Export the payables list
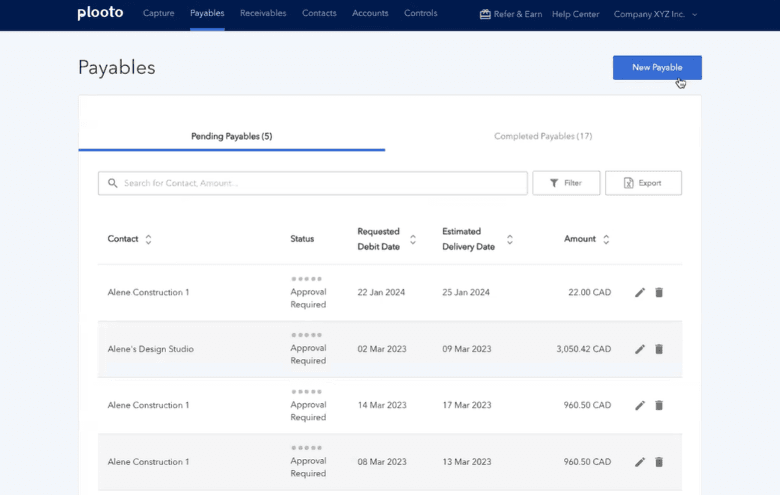780x495 pixels. 643,183
